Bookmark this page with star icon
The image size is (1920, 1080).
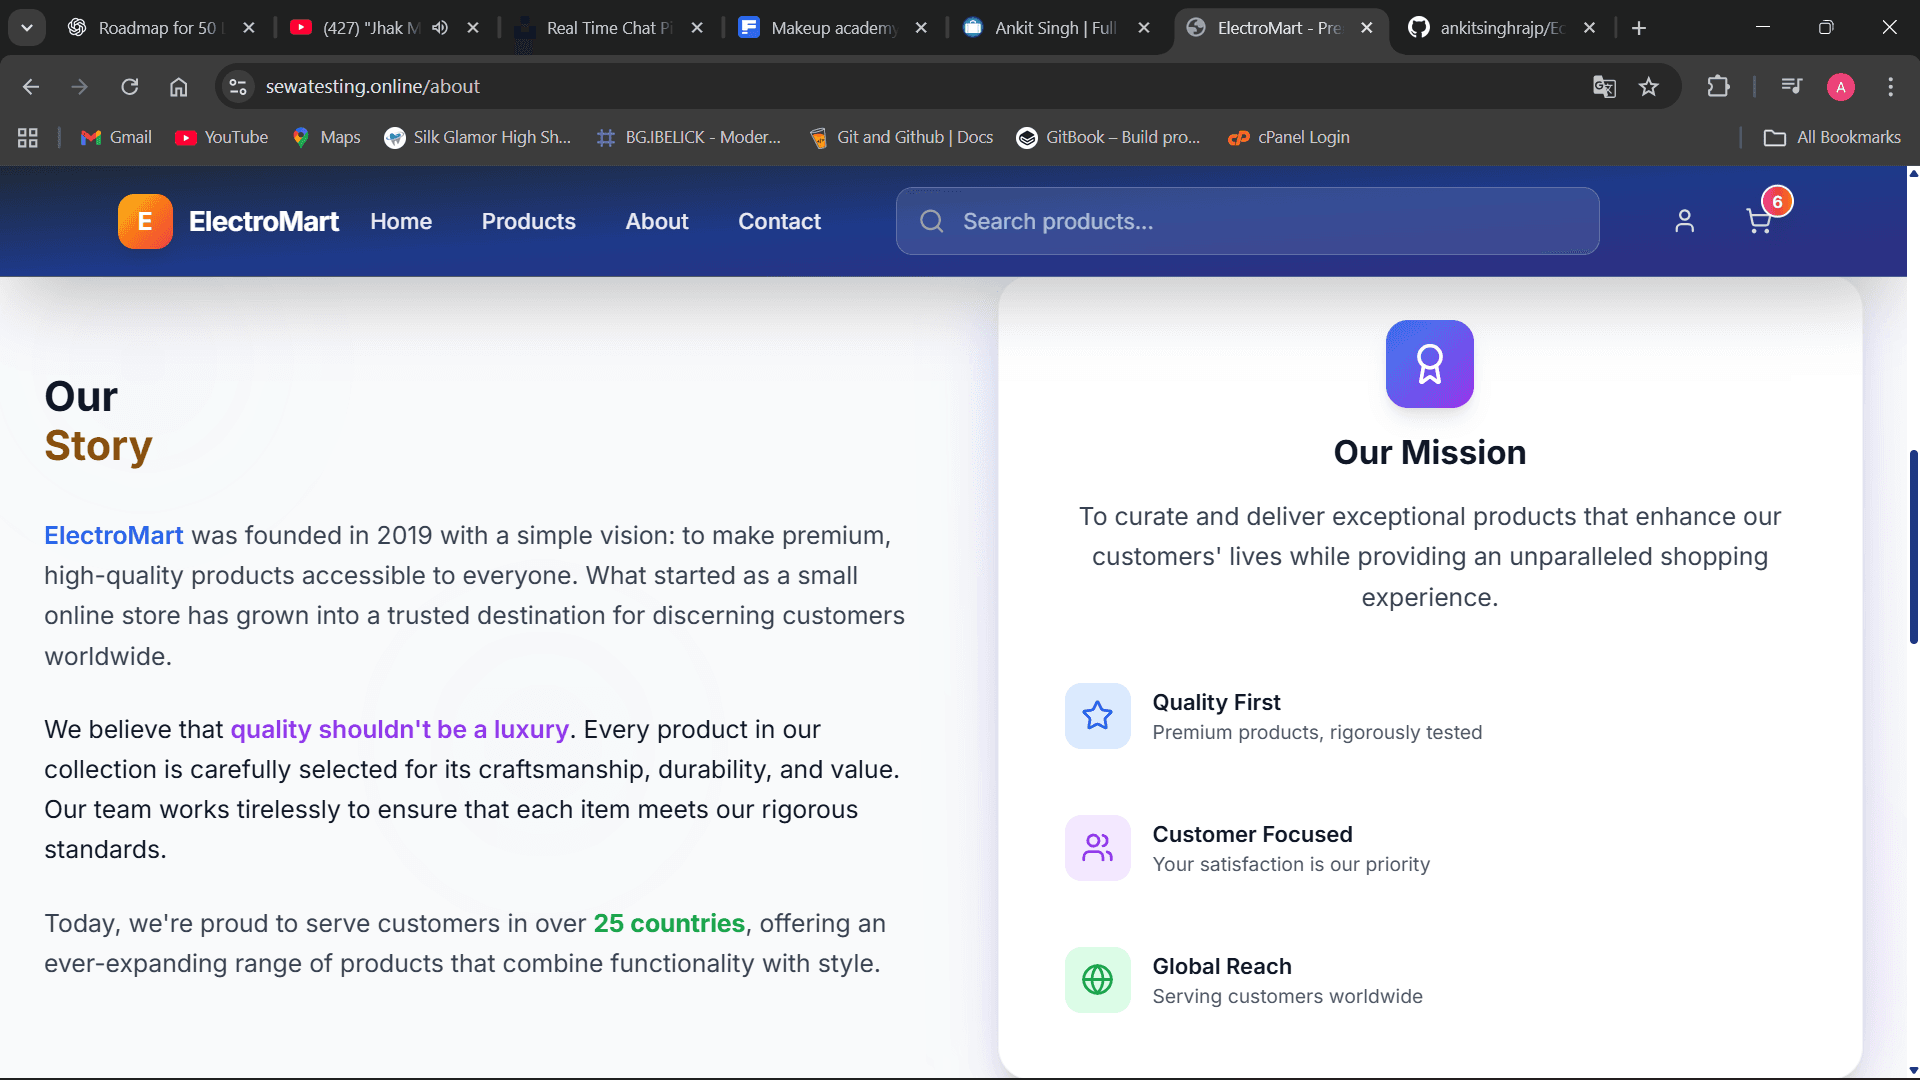(1649, 87)
